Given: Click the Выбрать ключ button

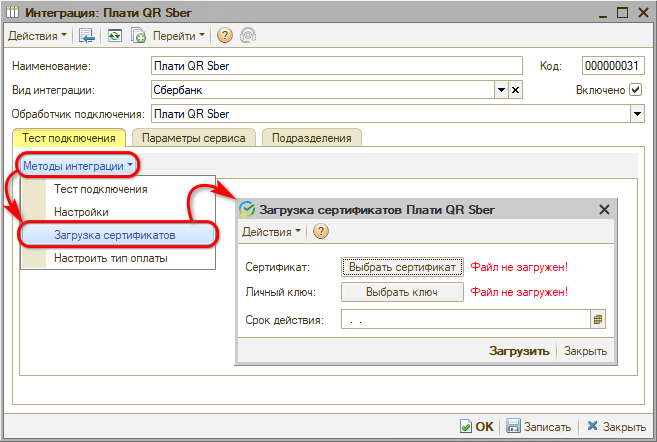Looking at the screenshot, I should coord(402,292).
